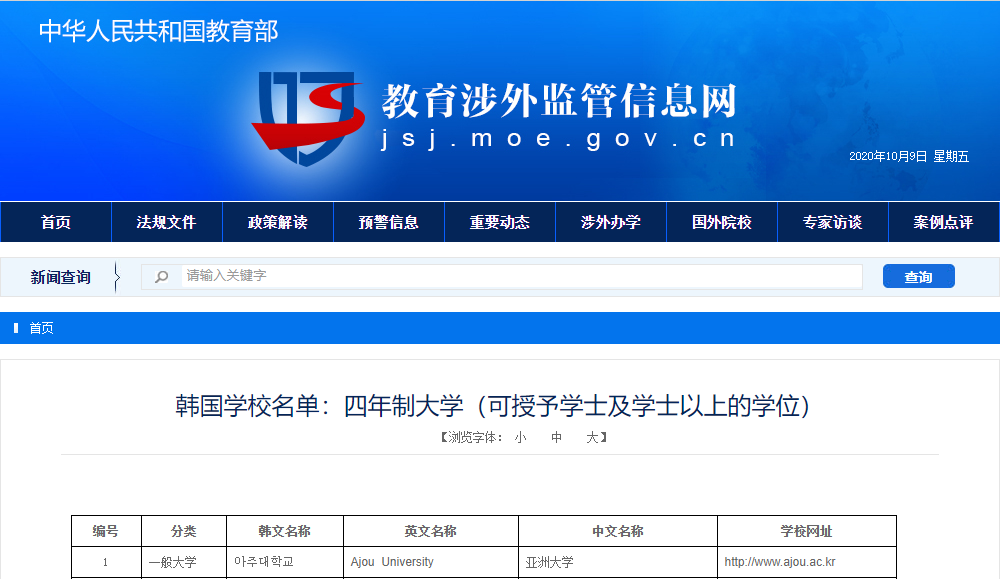Go to 政策解读 section
Viewport: 1000px width, 579px height.
(277, 222)
